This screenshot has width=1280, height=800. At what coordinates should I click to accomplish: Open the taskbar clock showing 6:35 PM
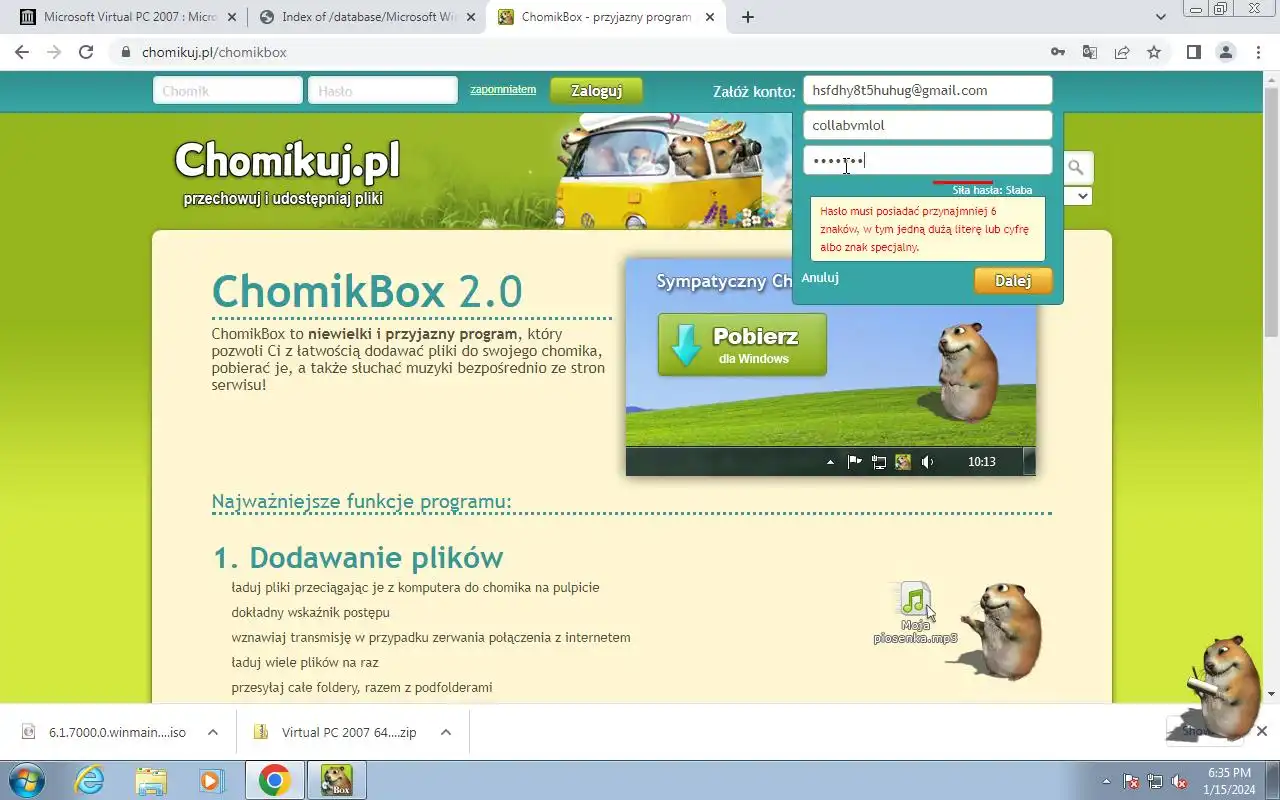click(x=1230, y=781)
